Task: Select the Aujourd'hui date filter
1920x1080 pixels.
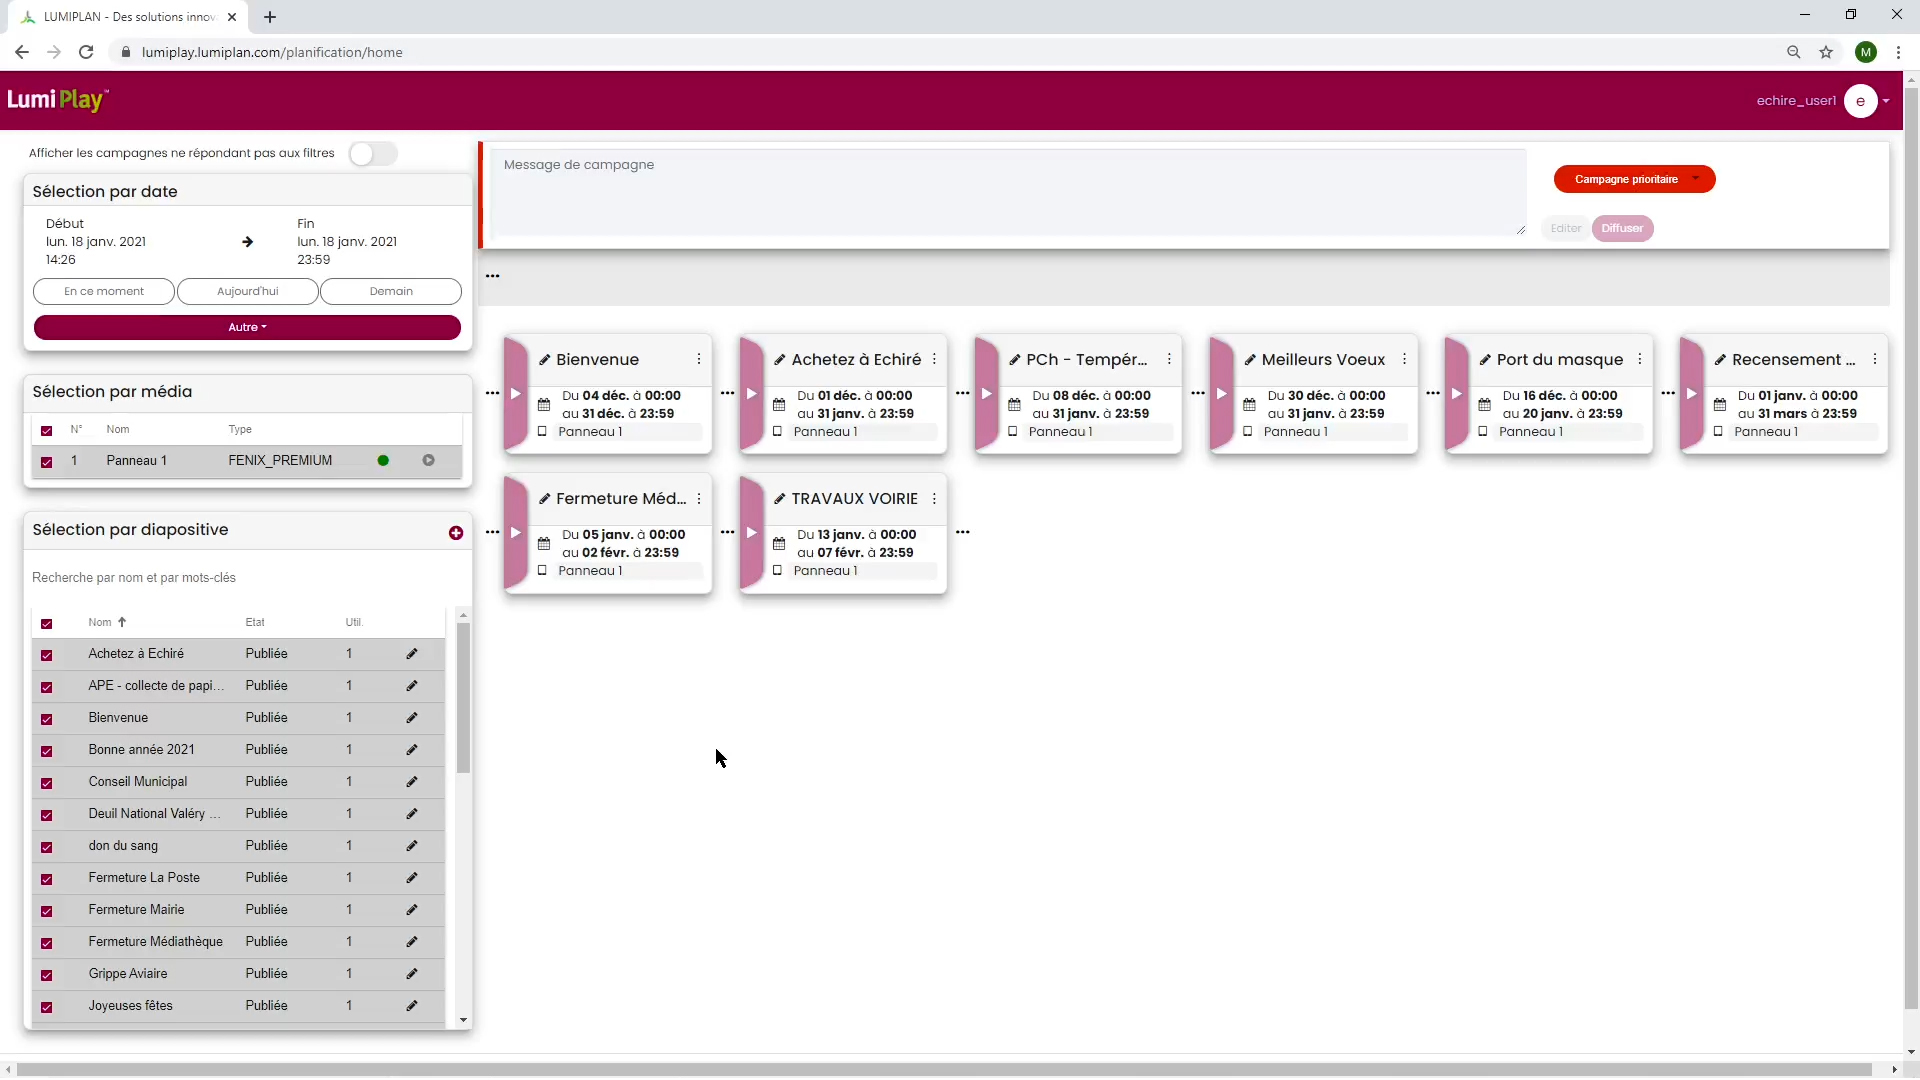Action: coord(247,292)
